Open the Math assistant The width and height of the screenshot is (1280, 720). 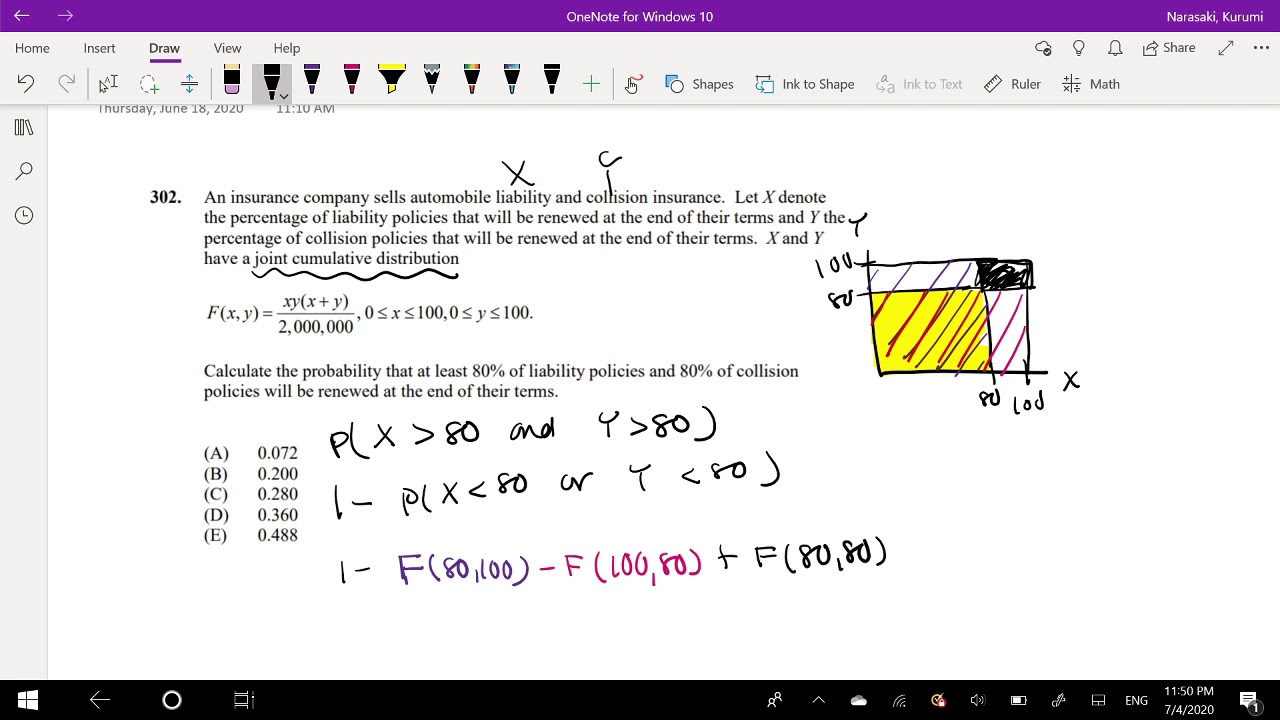(x=1091, y=84)
